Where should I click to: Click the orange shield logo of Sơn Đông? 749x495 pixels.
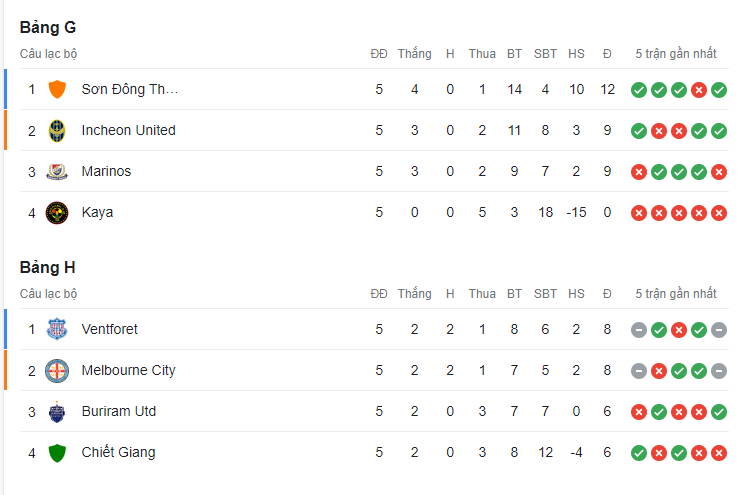(x=57, y=89)
